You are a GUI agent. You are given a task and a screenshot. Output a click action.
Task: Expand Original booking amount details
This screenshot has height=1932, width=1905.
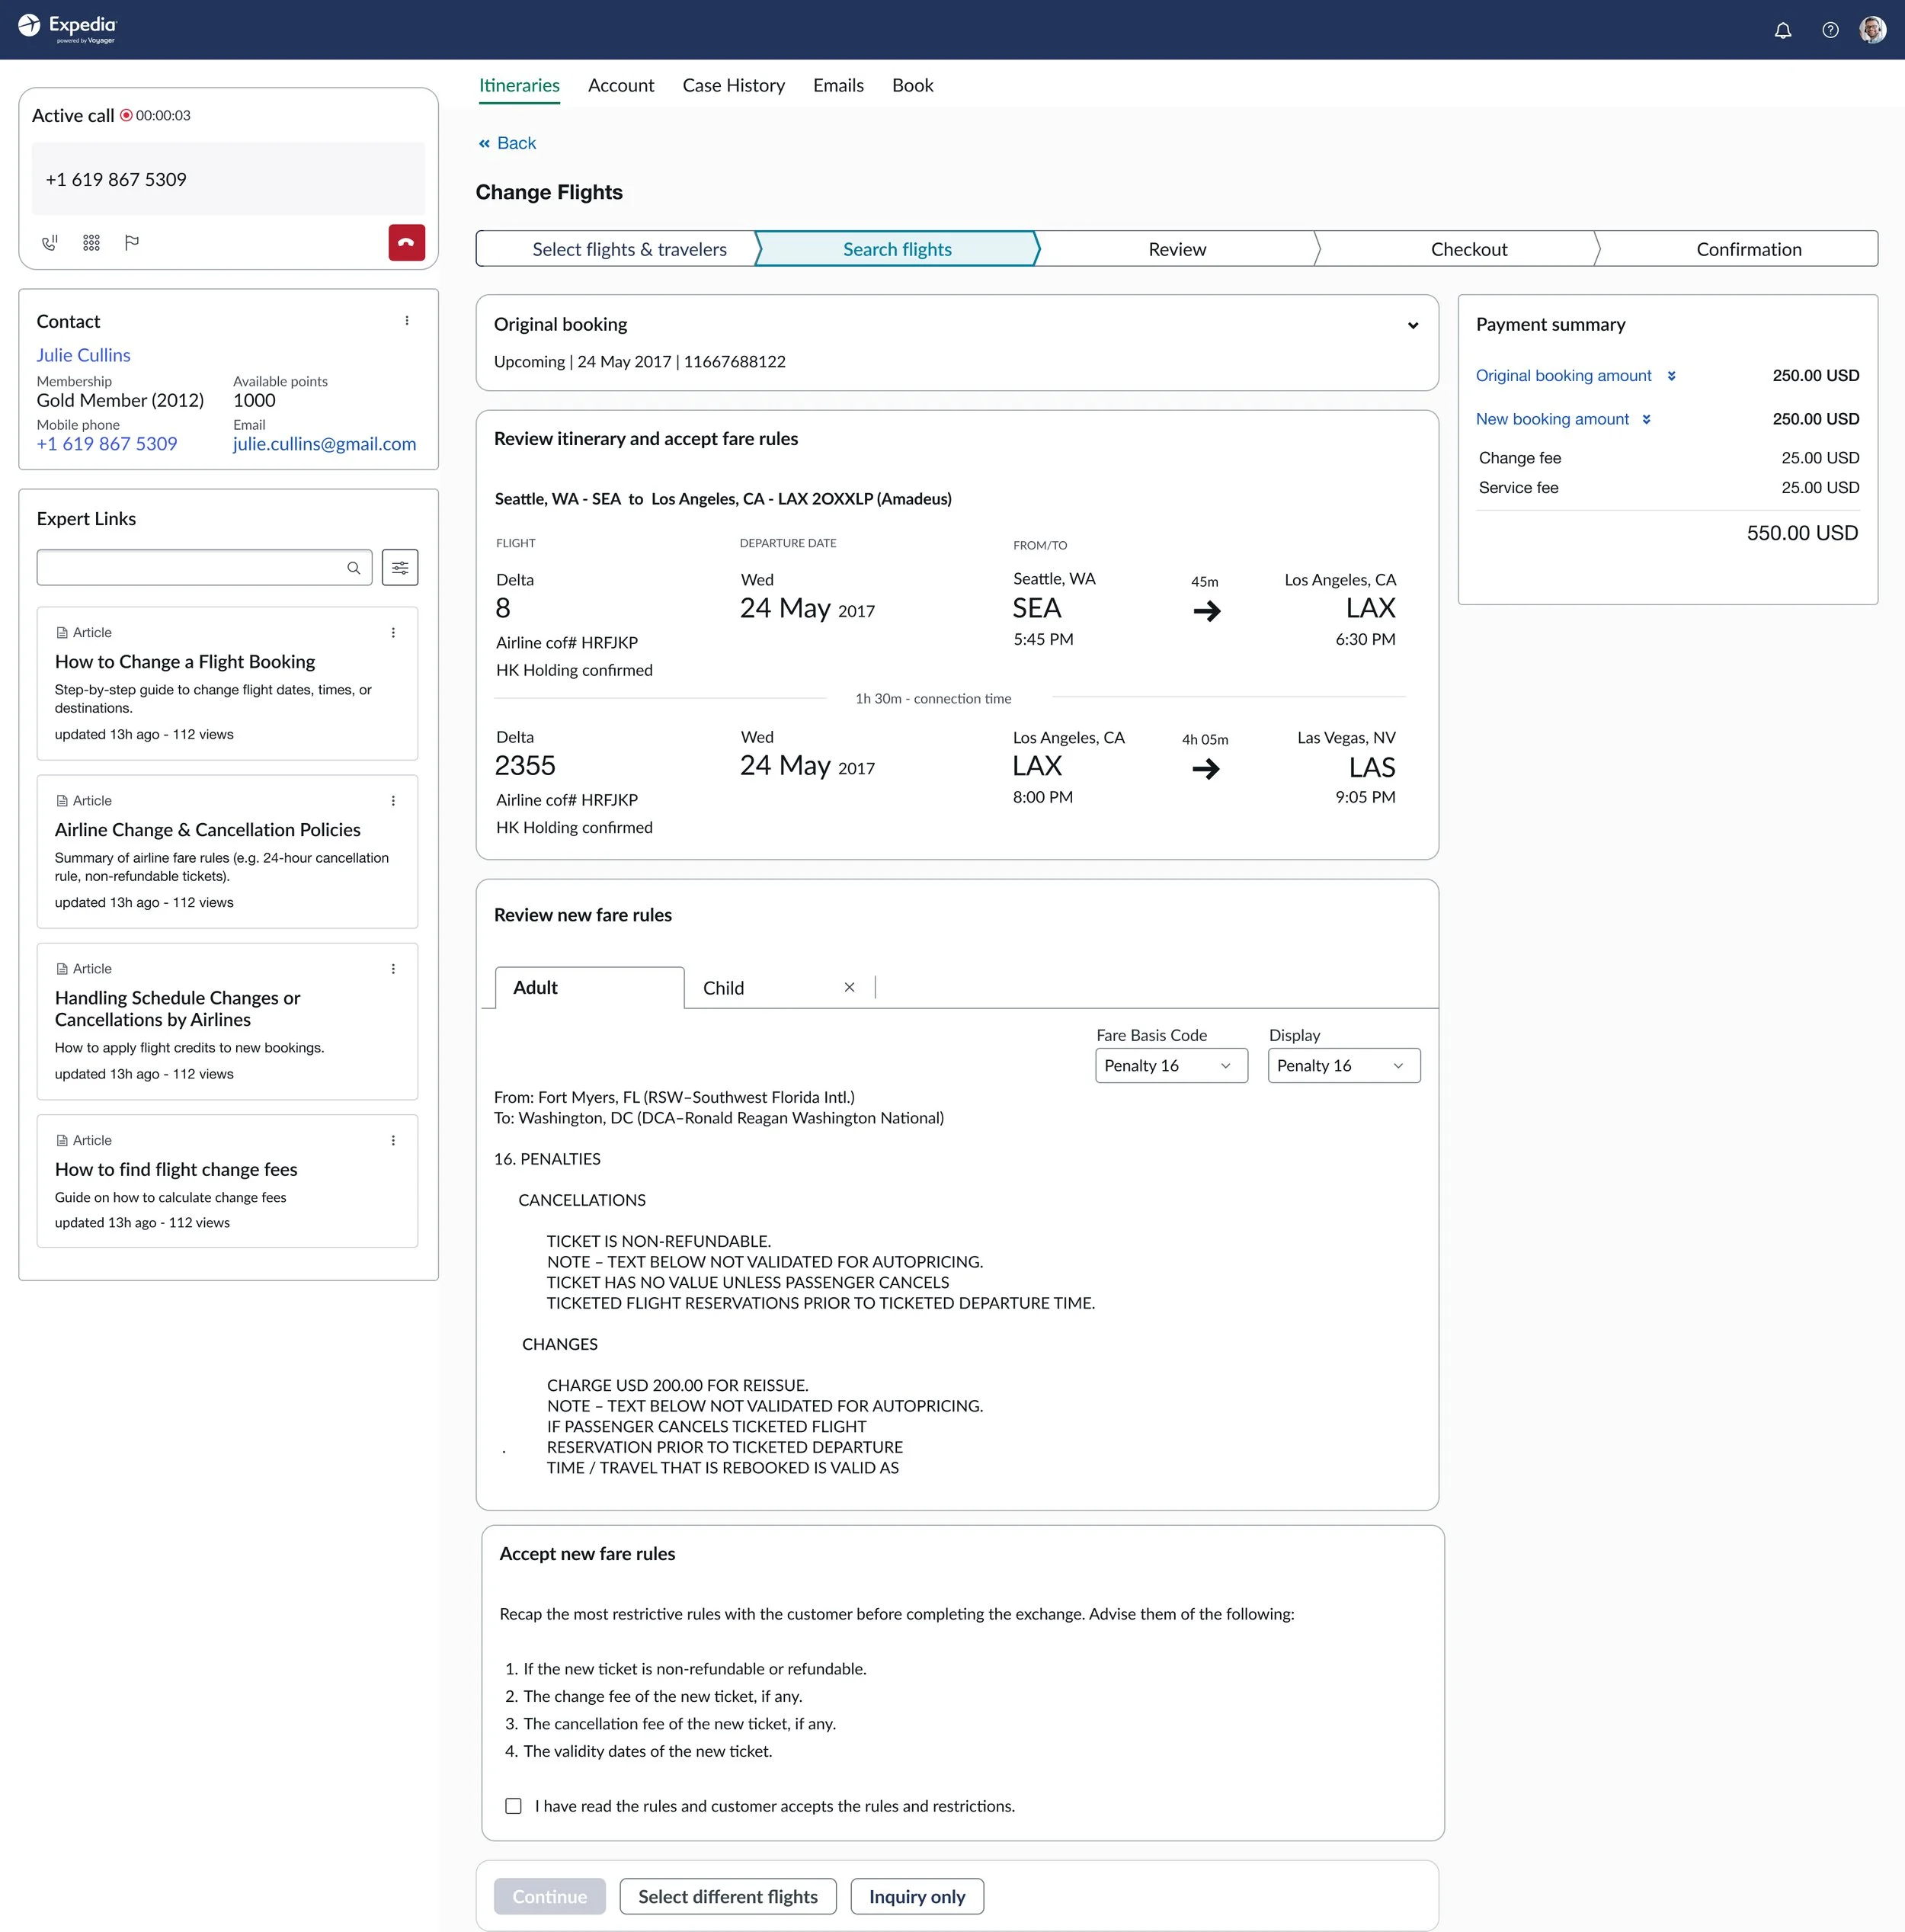click(x=1670, y=376)
